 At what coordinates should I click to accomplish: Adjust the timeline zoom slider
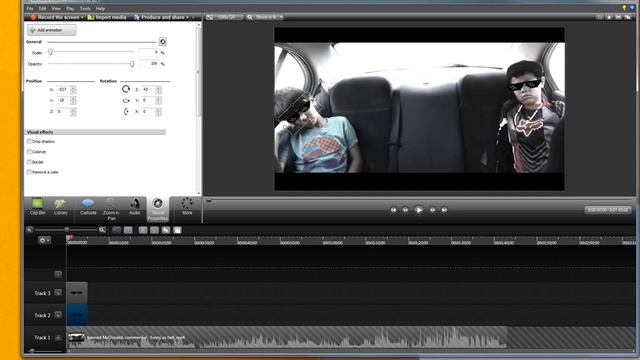67,230
